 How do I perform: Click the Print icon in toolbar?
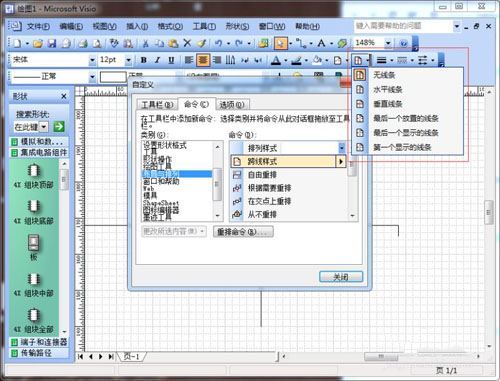(83, 43)
